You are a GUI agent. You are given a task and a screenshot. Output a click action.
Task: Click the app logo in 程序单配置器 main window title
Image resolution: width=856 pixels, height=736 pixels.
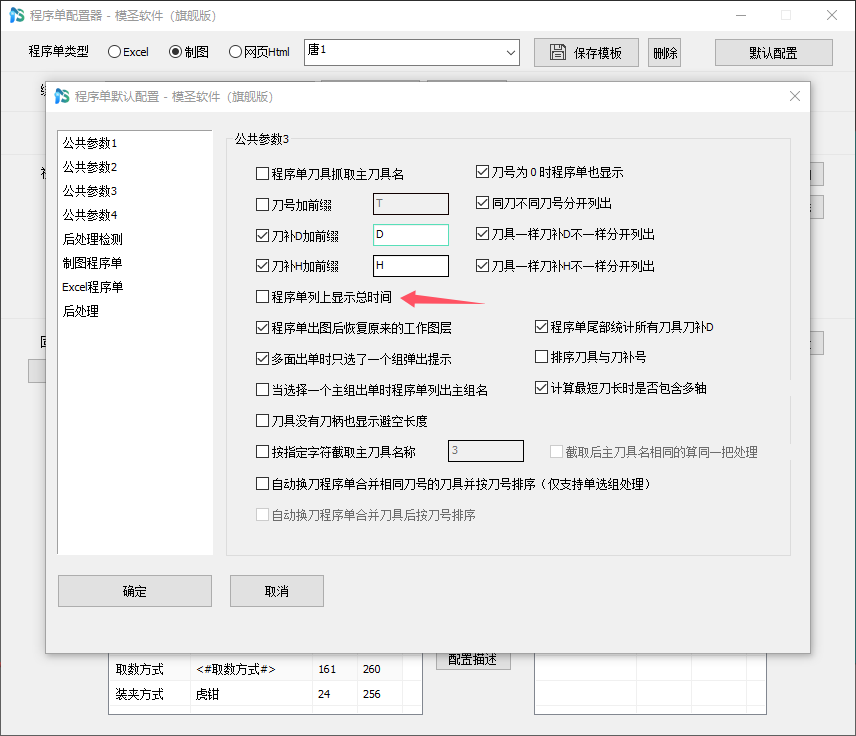pos(17,15)
